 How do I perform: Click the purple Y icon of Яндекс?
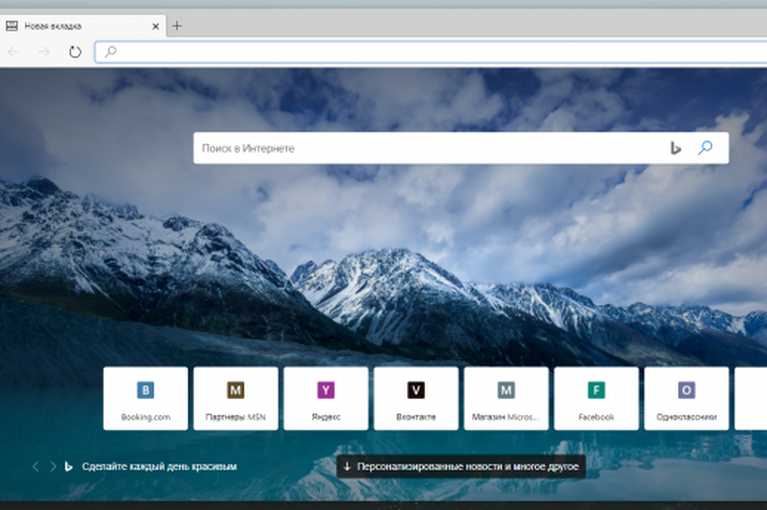click(326, 390)
